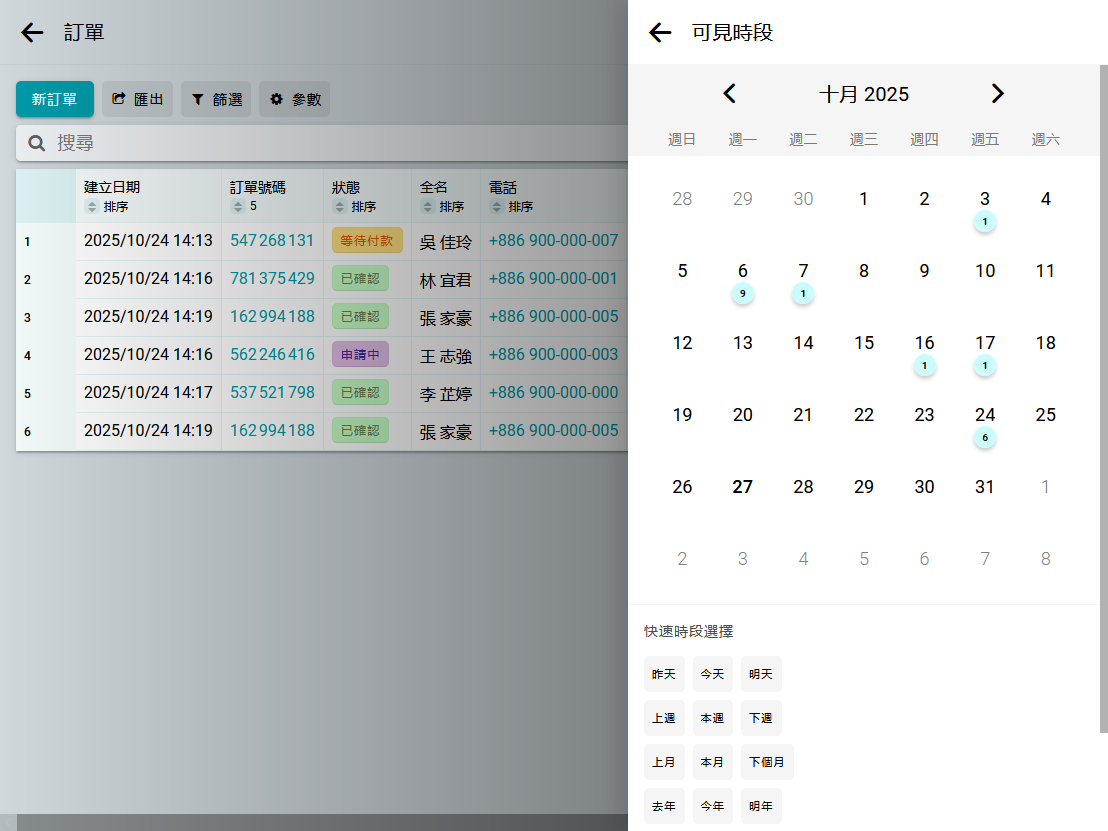Click back arrow beside 訂單 title
This screenshot has height=831, width=1108.
32,33
